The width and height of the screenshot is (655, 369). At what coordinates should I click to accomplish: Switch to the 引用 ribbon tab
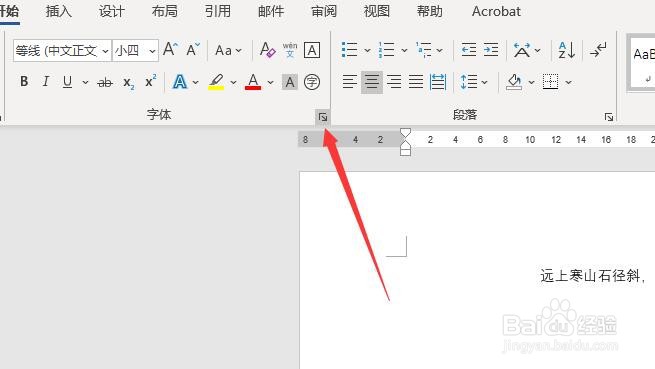(x=218, y=11)
